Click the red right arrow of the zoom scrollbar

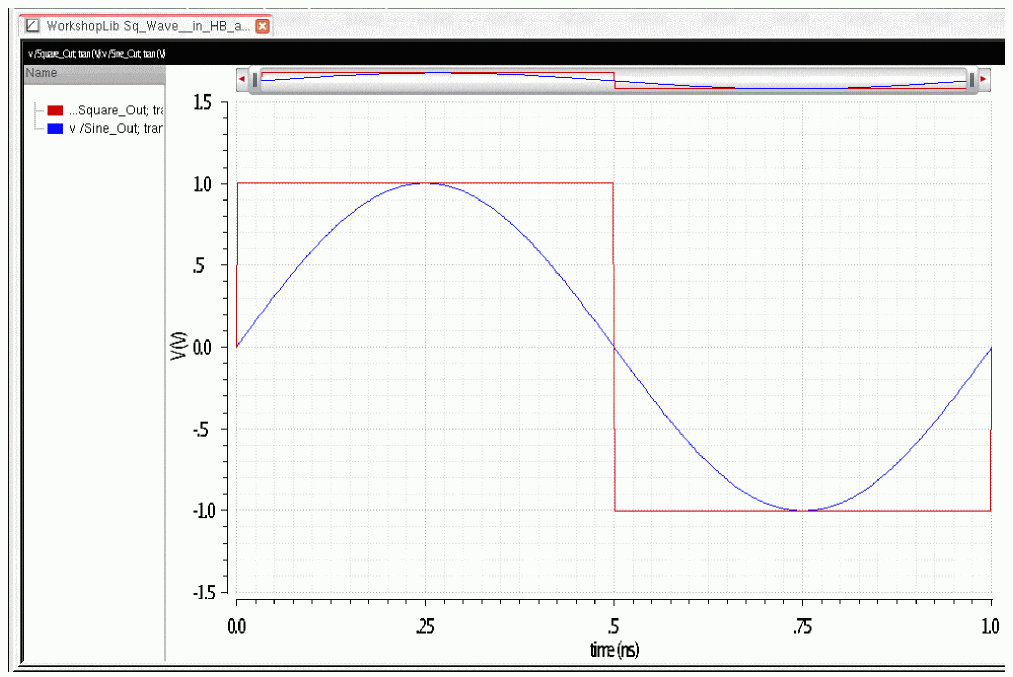(983, 79)
